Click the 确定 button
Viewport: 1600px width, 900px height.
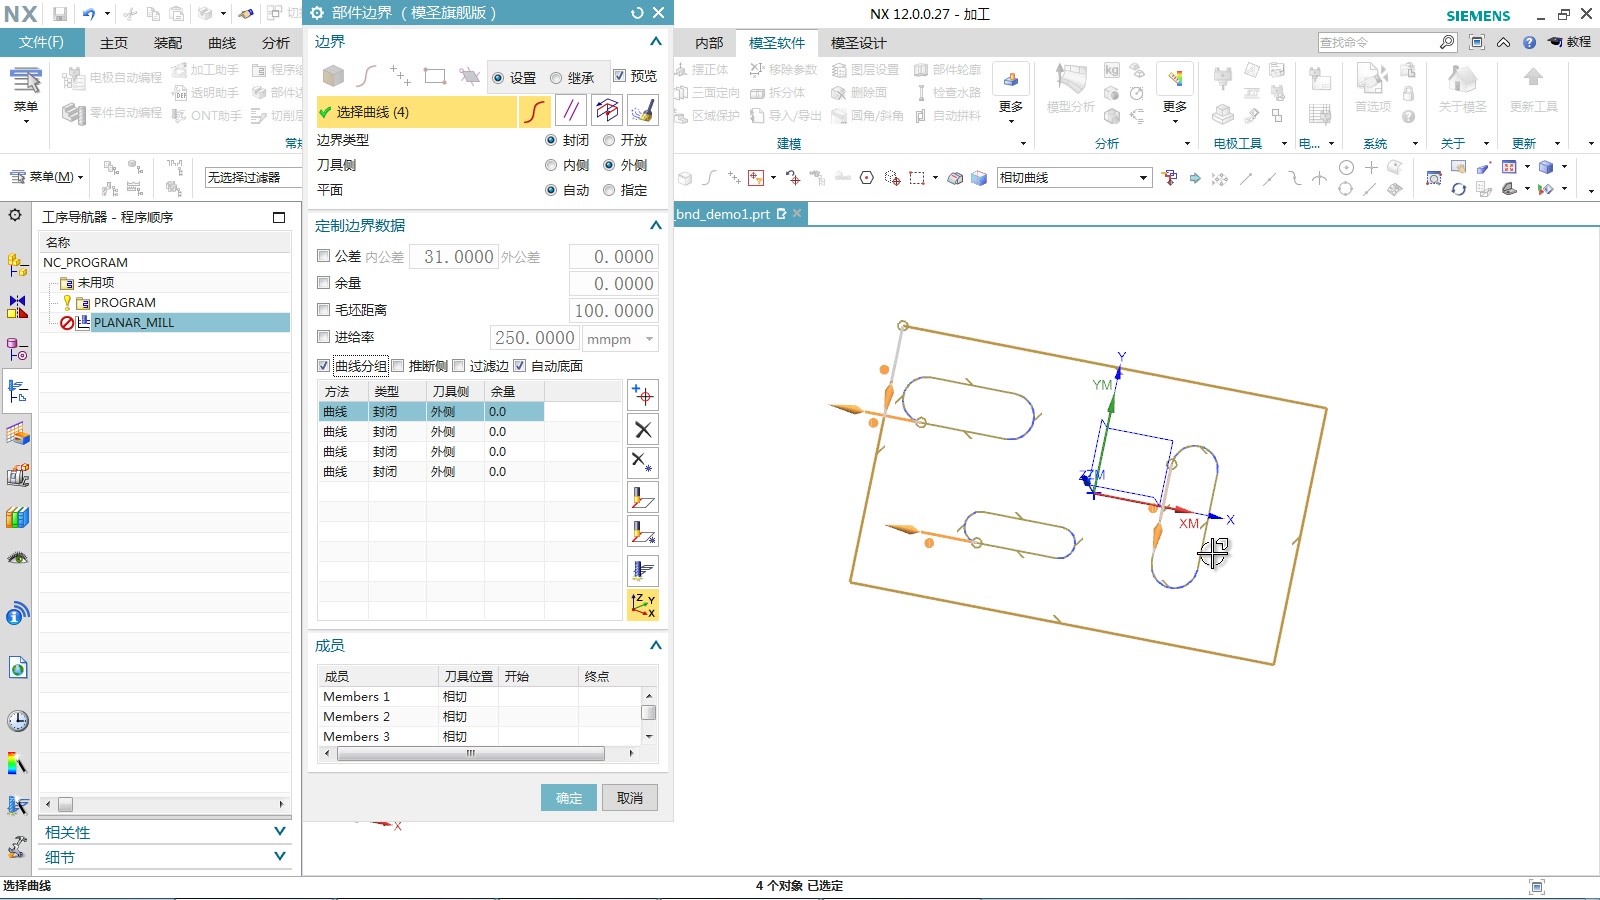[x=569, y=798]
